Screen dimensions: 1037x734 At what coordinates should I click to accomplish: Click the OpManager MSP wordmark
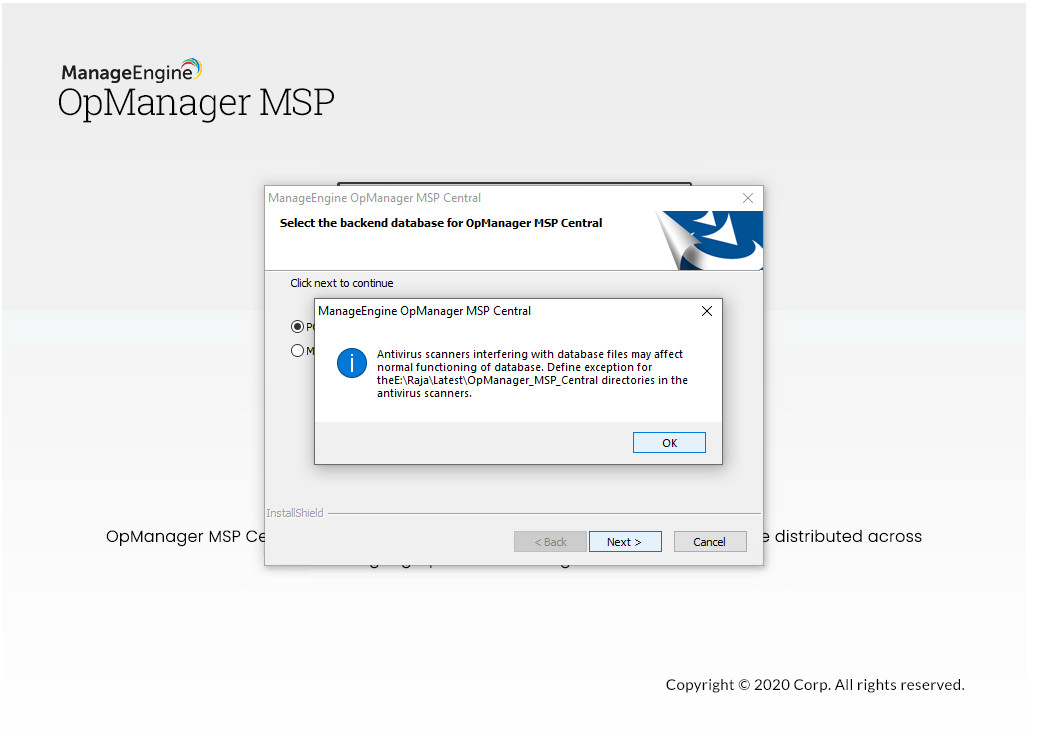point(196,101)
